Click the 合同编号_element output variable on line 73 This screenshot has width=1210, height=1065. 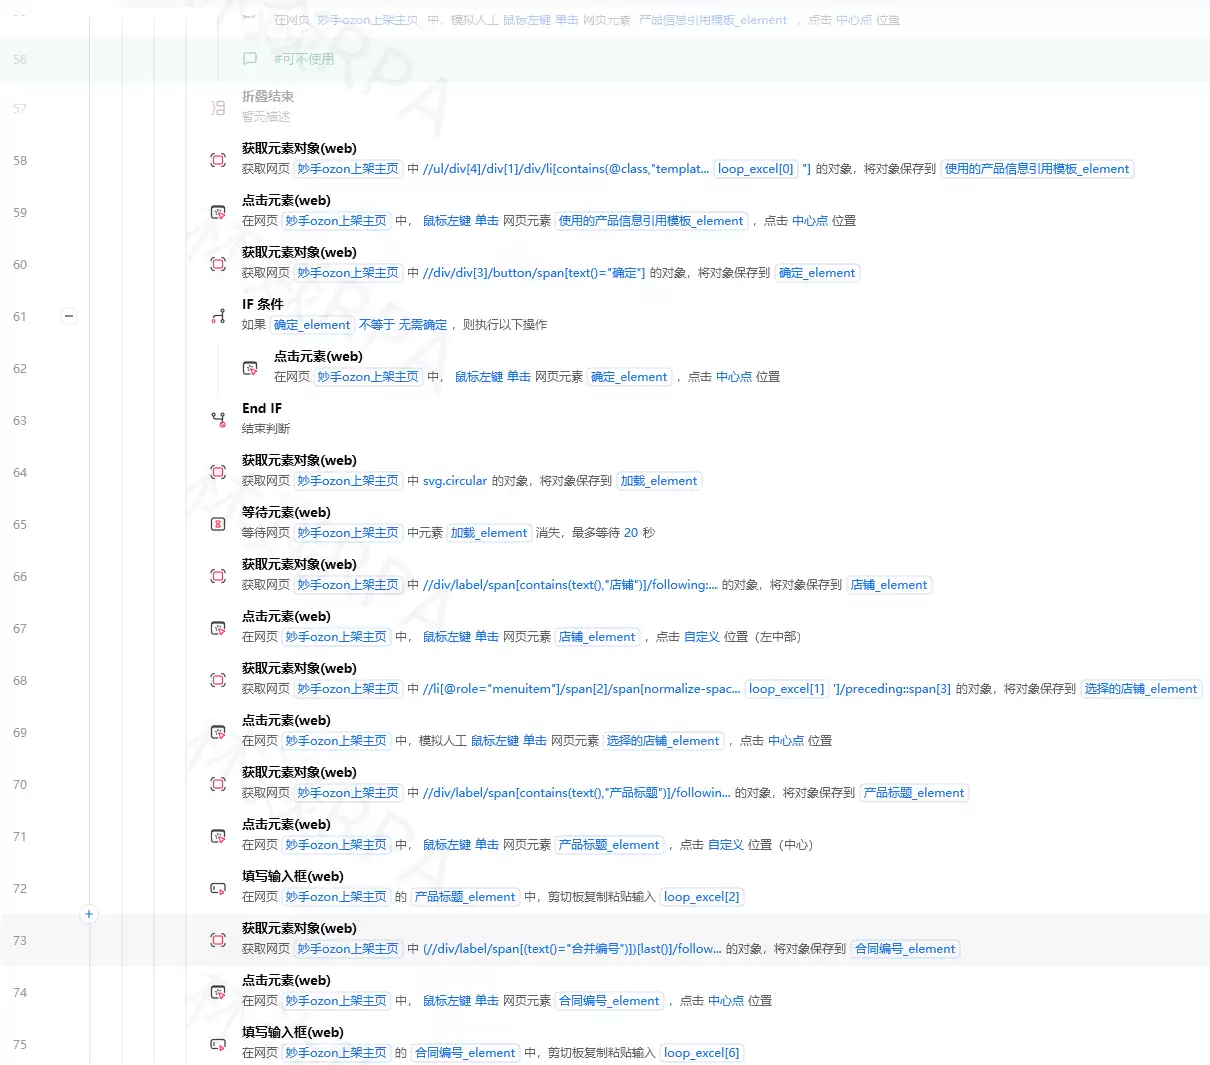[x=905, y=949]
